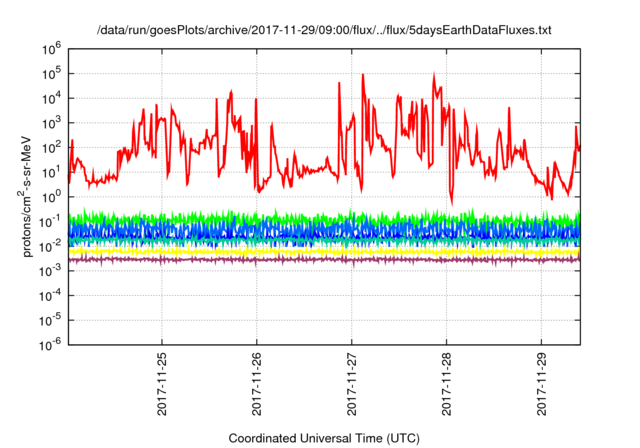Viewport: 640px width, 448px height.
Task: Click the purple flux data line
Action: (324, 259)
